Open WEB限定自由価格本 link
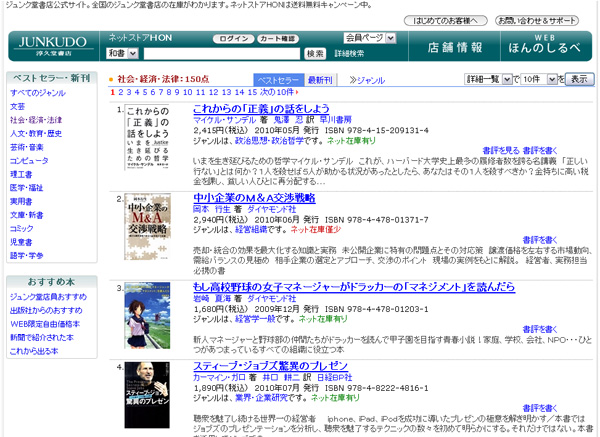The image size is (600, 437). tap(45, 324)
